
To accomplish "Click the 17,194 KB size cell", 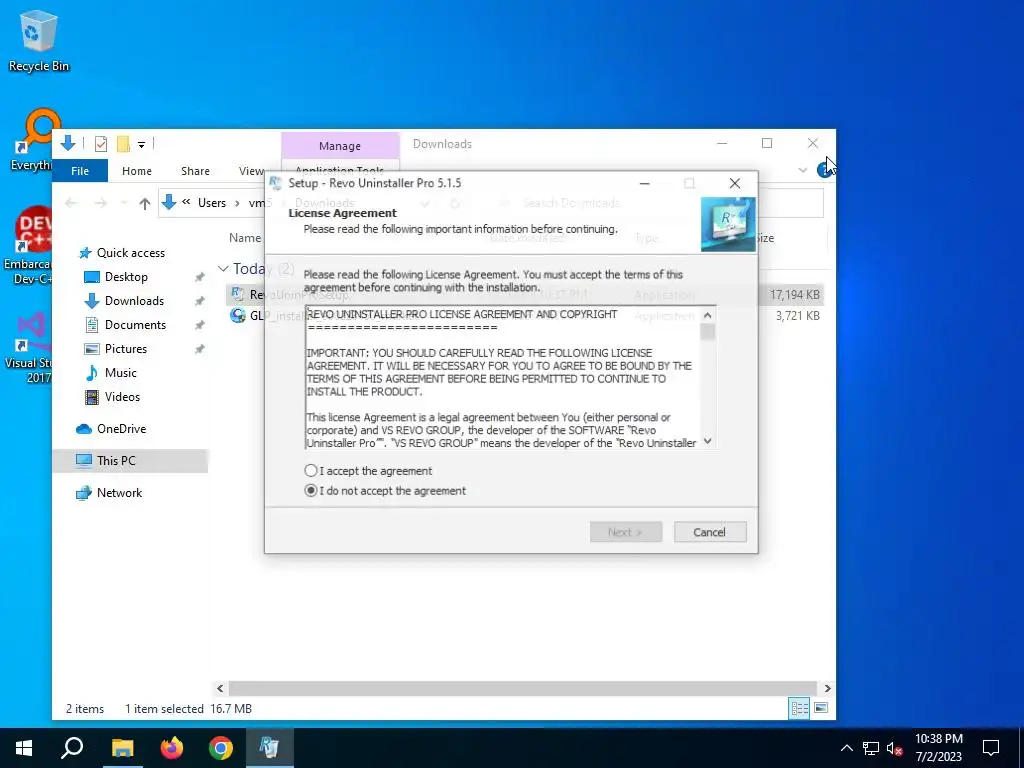I will tap(794, 295).
